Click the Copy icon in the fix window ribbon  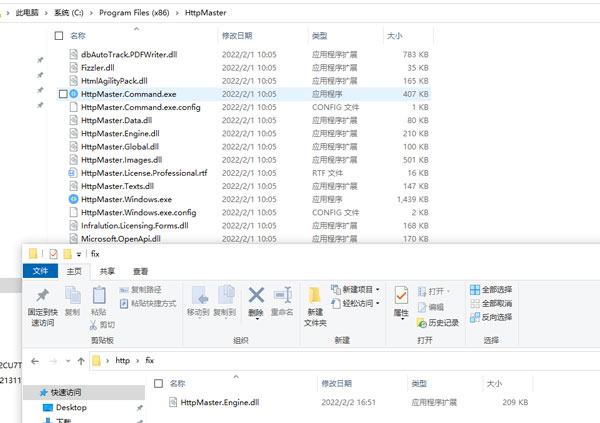pyautogui.click(x=72, y=295)
